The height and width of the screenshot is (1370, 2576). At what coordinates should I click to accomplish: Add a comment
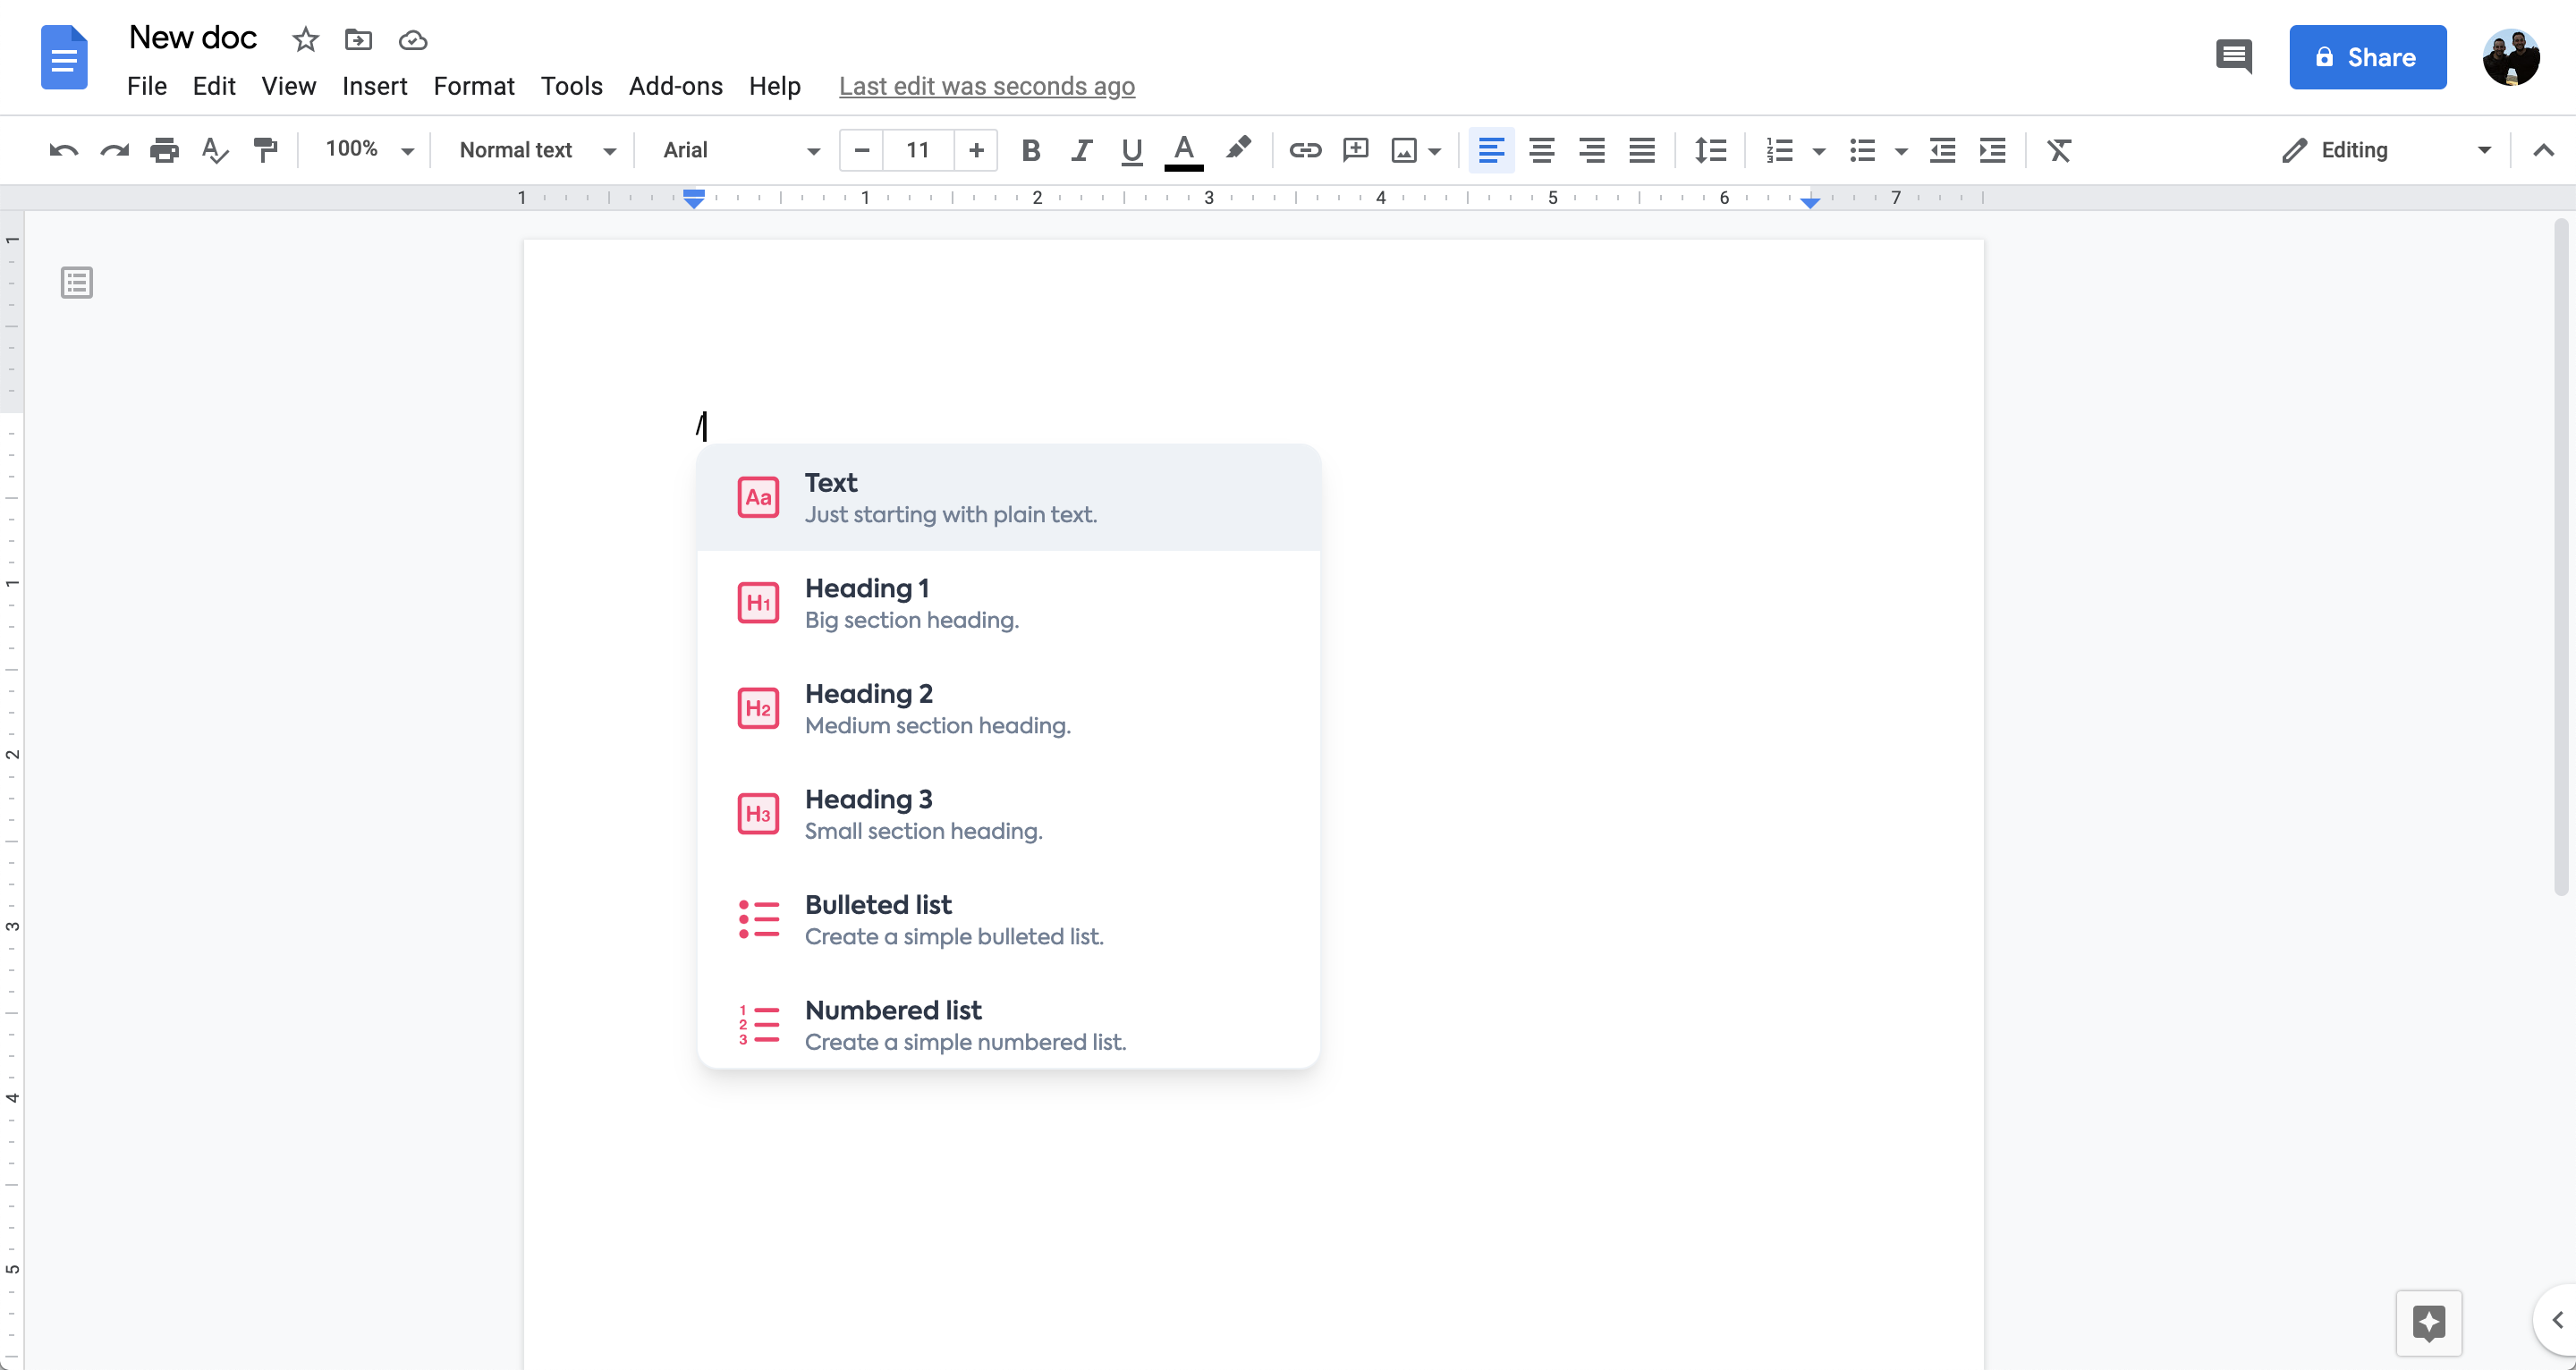[x=1355, y=150]
